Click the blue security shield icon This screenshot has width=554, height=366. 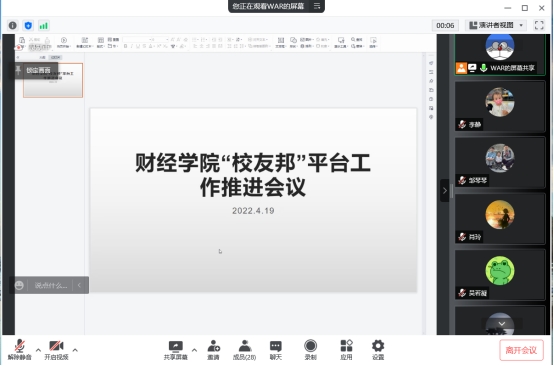[x=28, y=25]
